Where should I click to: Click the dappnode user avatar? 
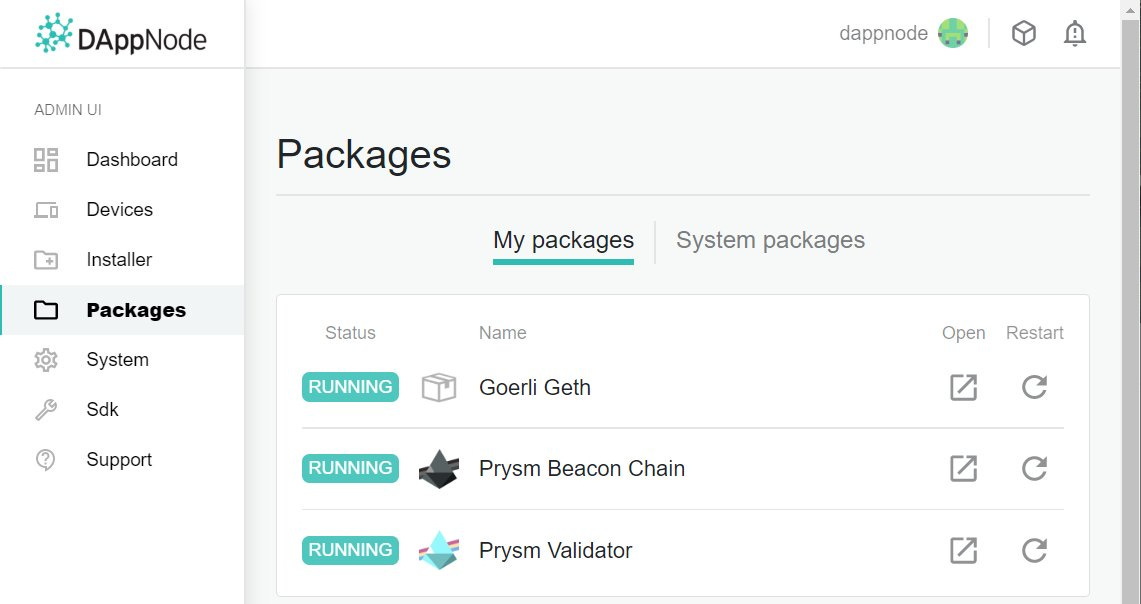tap(953, 33)
